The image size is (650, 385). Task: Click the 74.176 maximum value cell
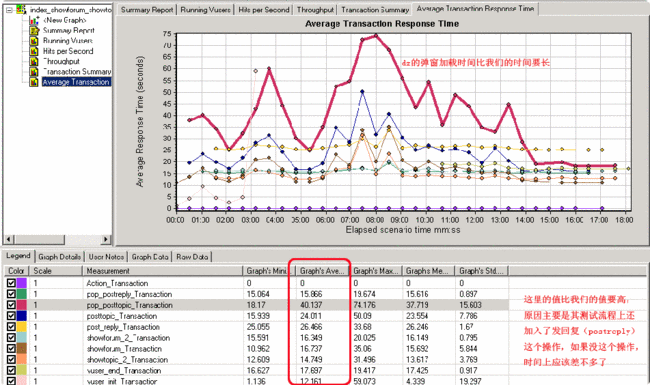point(364,305)
